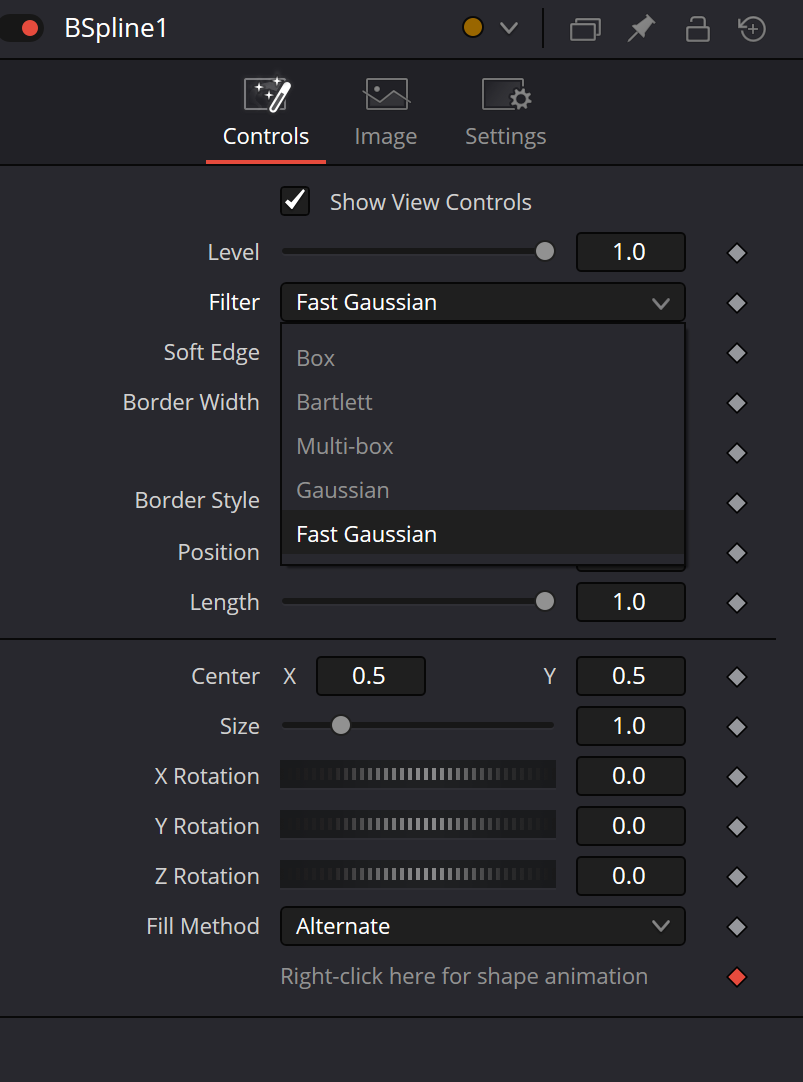Select Box filter option

482,358
